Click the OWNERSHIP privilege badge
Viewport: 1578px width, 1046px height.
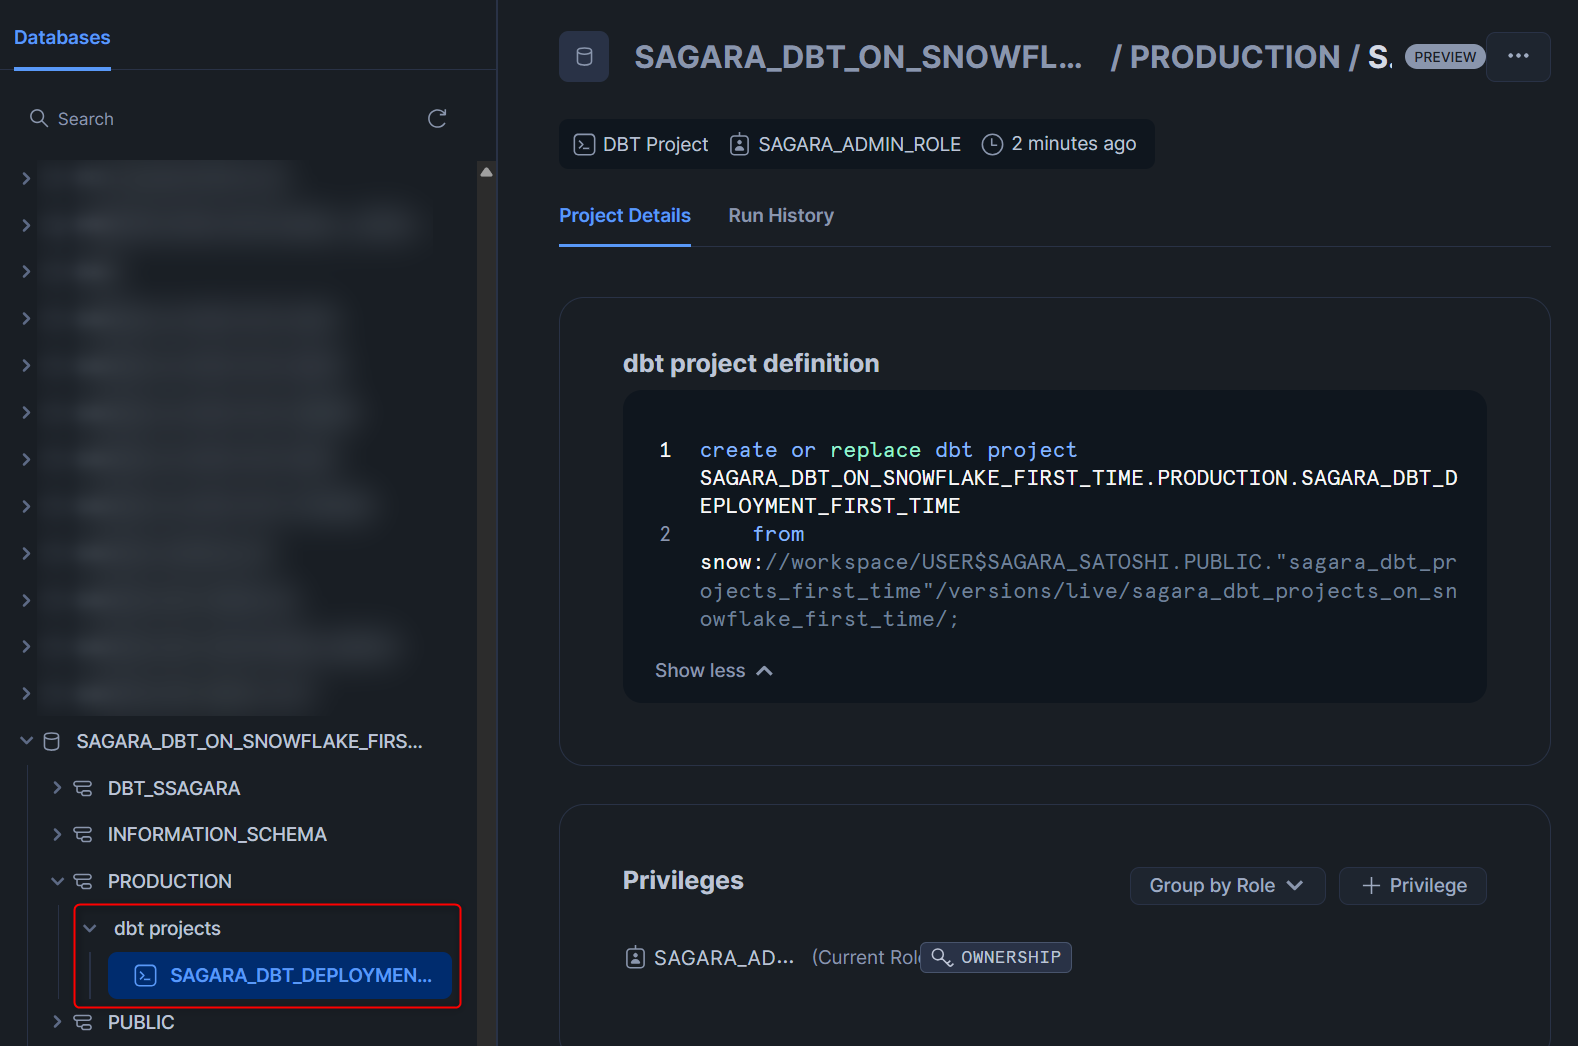click(x=996, y=958)
